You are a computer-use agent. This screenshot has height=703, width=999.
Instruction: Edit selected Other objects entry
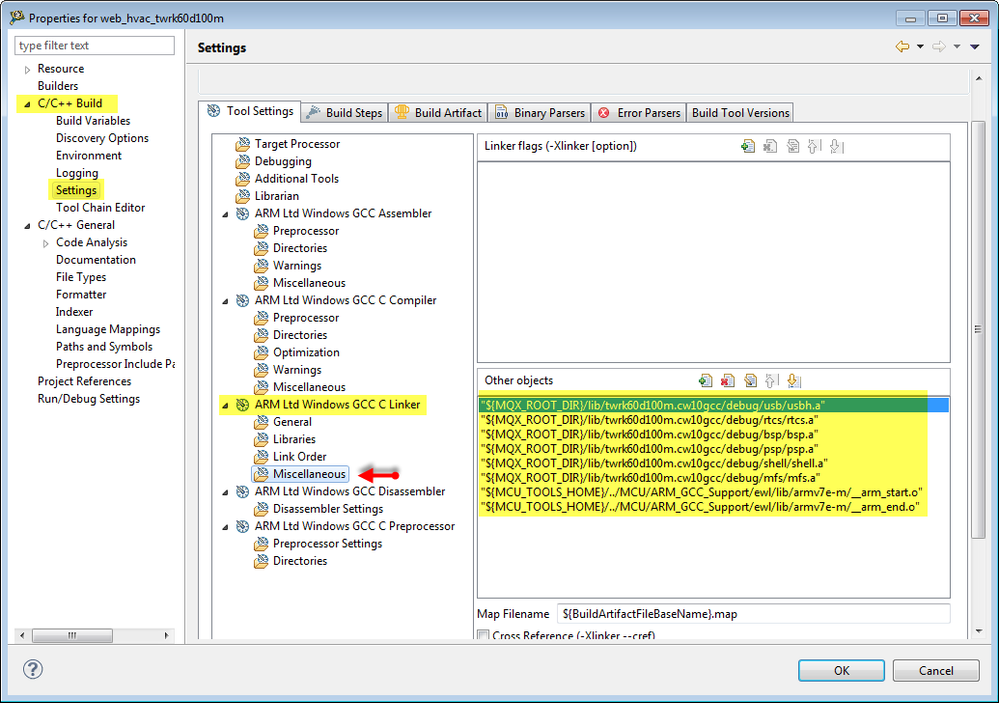tap(750, 380)
